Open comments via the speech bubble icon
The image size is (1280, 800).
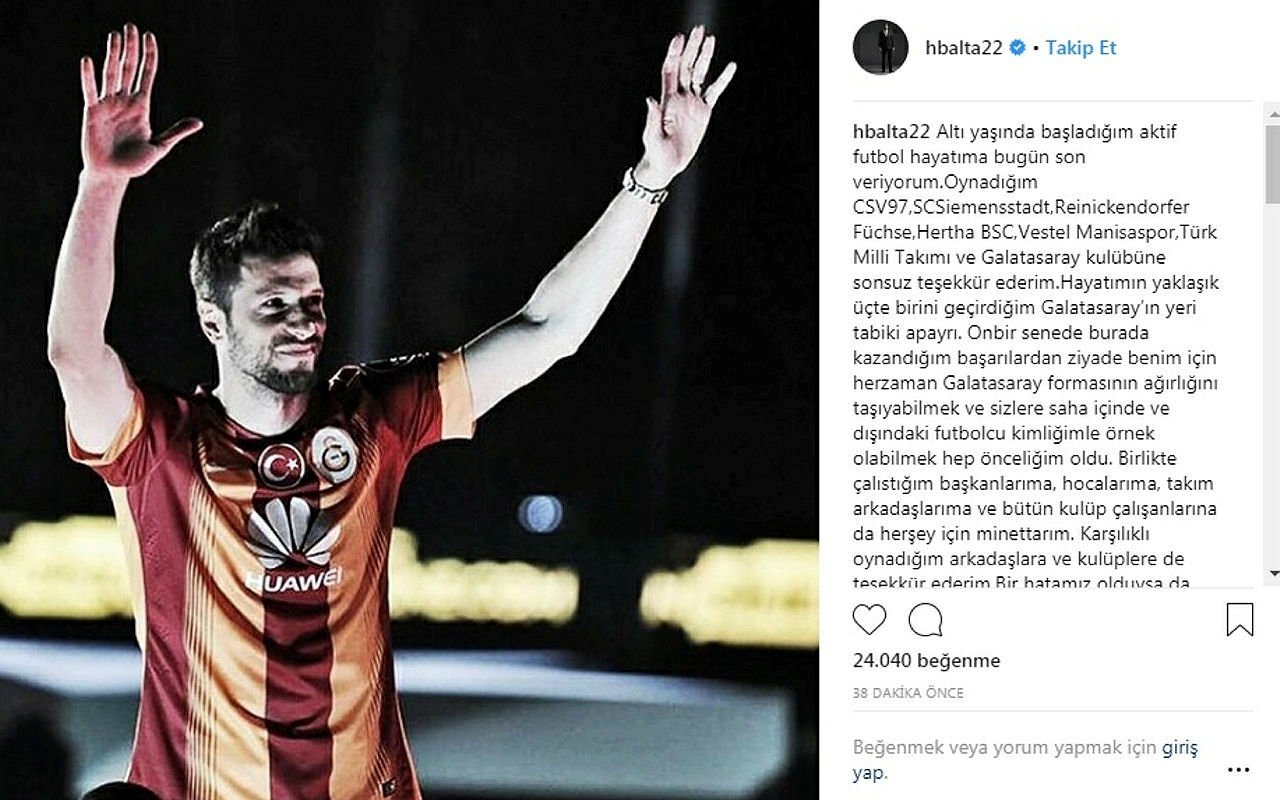(x=925, y=620)
